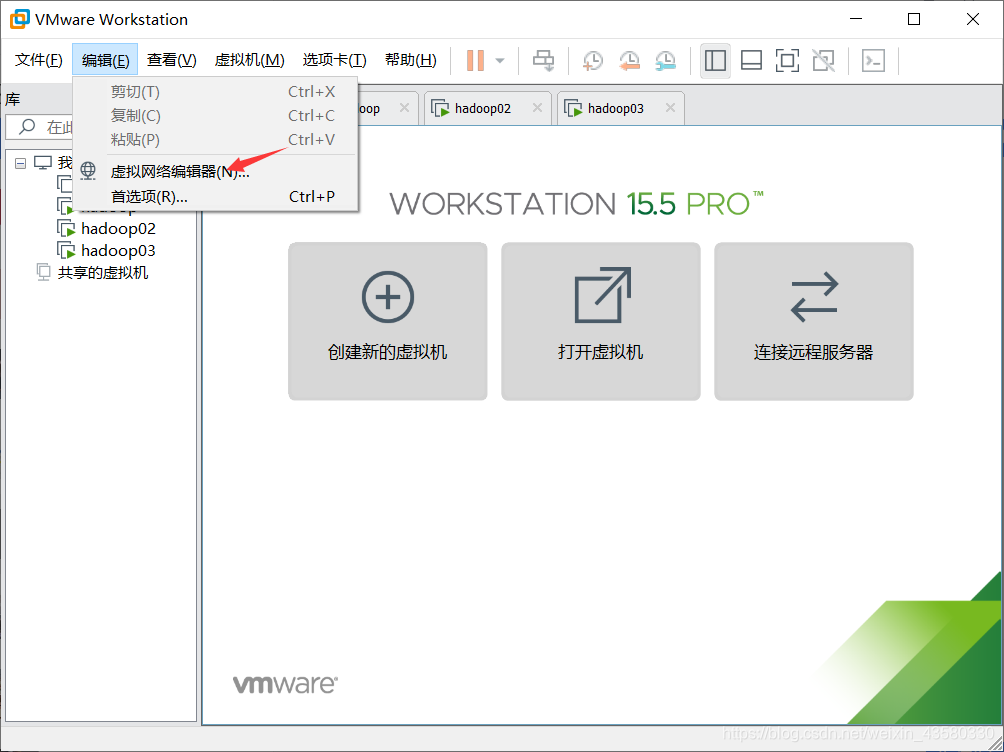Screen dimensions: 1004x752
Task: Click the 创建新的虚拟机 tile
Action: point(387,321)
